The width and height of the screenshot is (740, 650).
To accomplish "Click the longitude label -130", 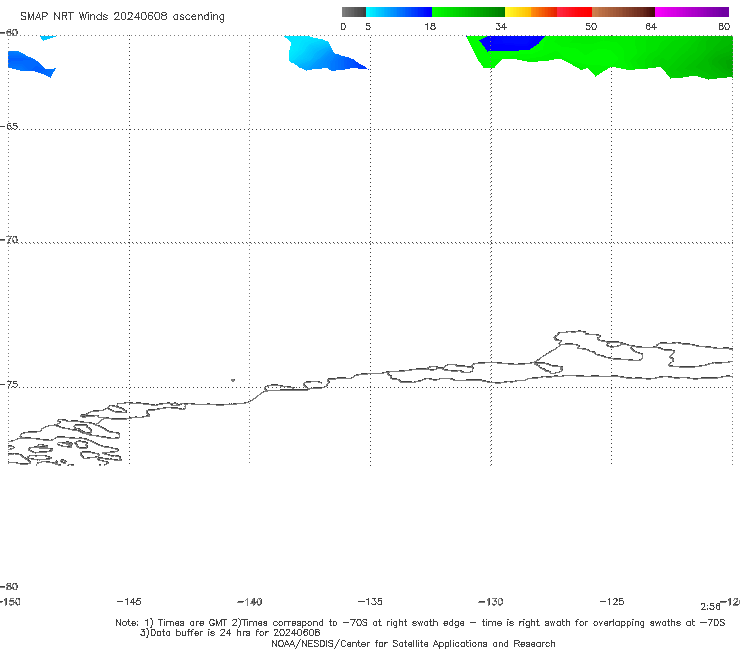I will [x=491, y=602].
